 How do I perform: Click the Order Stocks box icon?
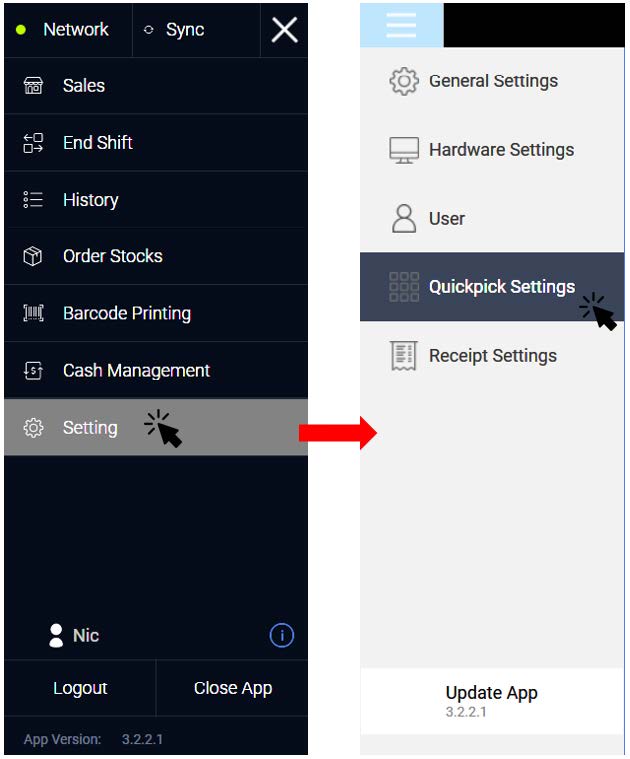click(x=33, y=256)
